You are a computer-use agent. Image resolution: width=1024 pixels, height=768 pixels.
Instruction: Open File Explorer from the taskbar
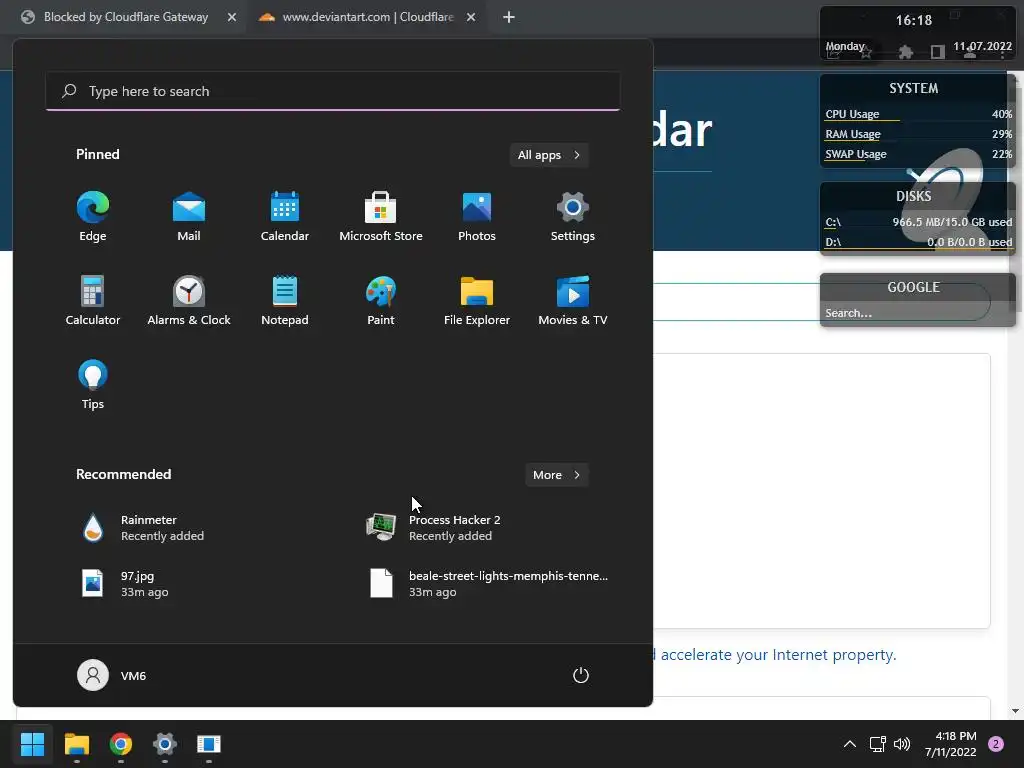[x=77, y=744]
